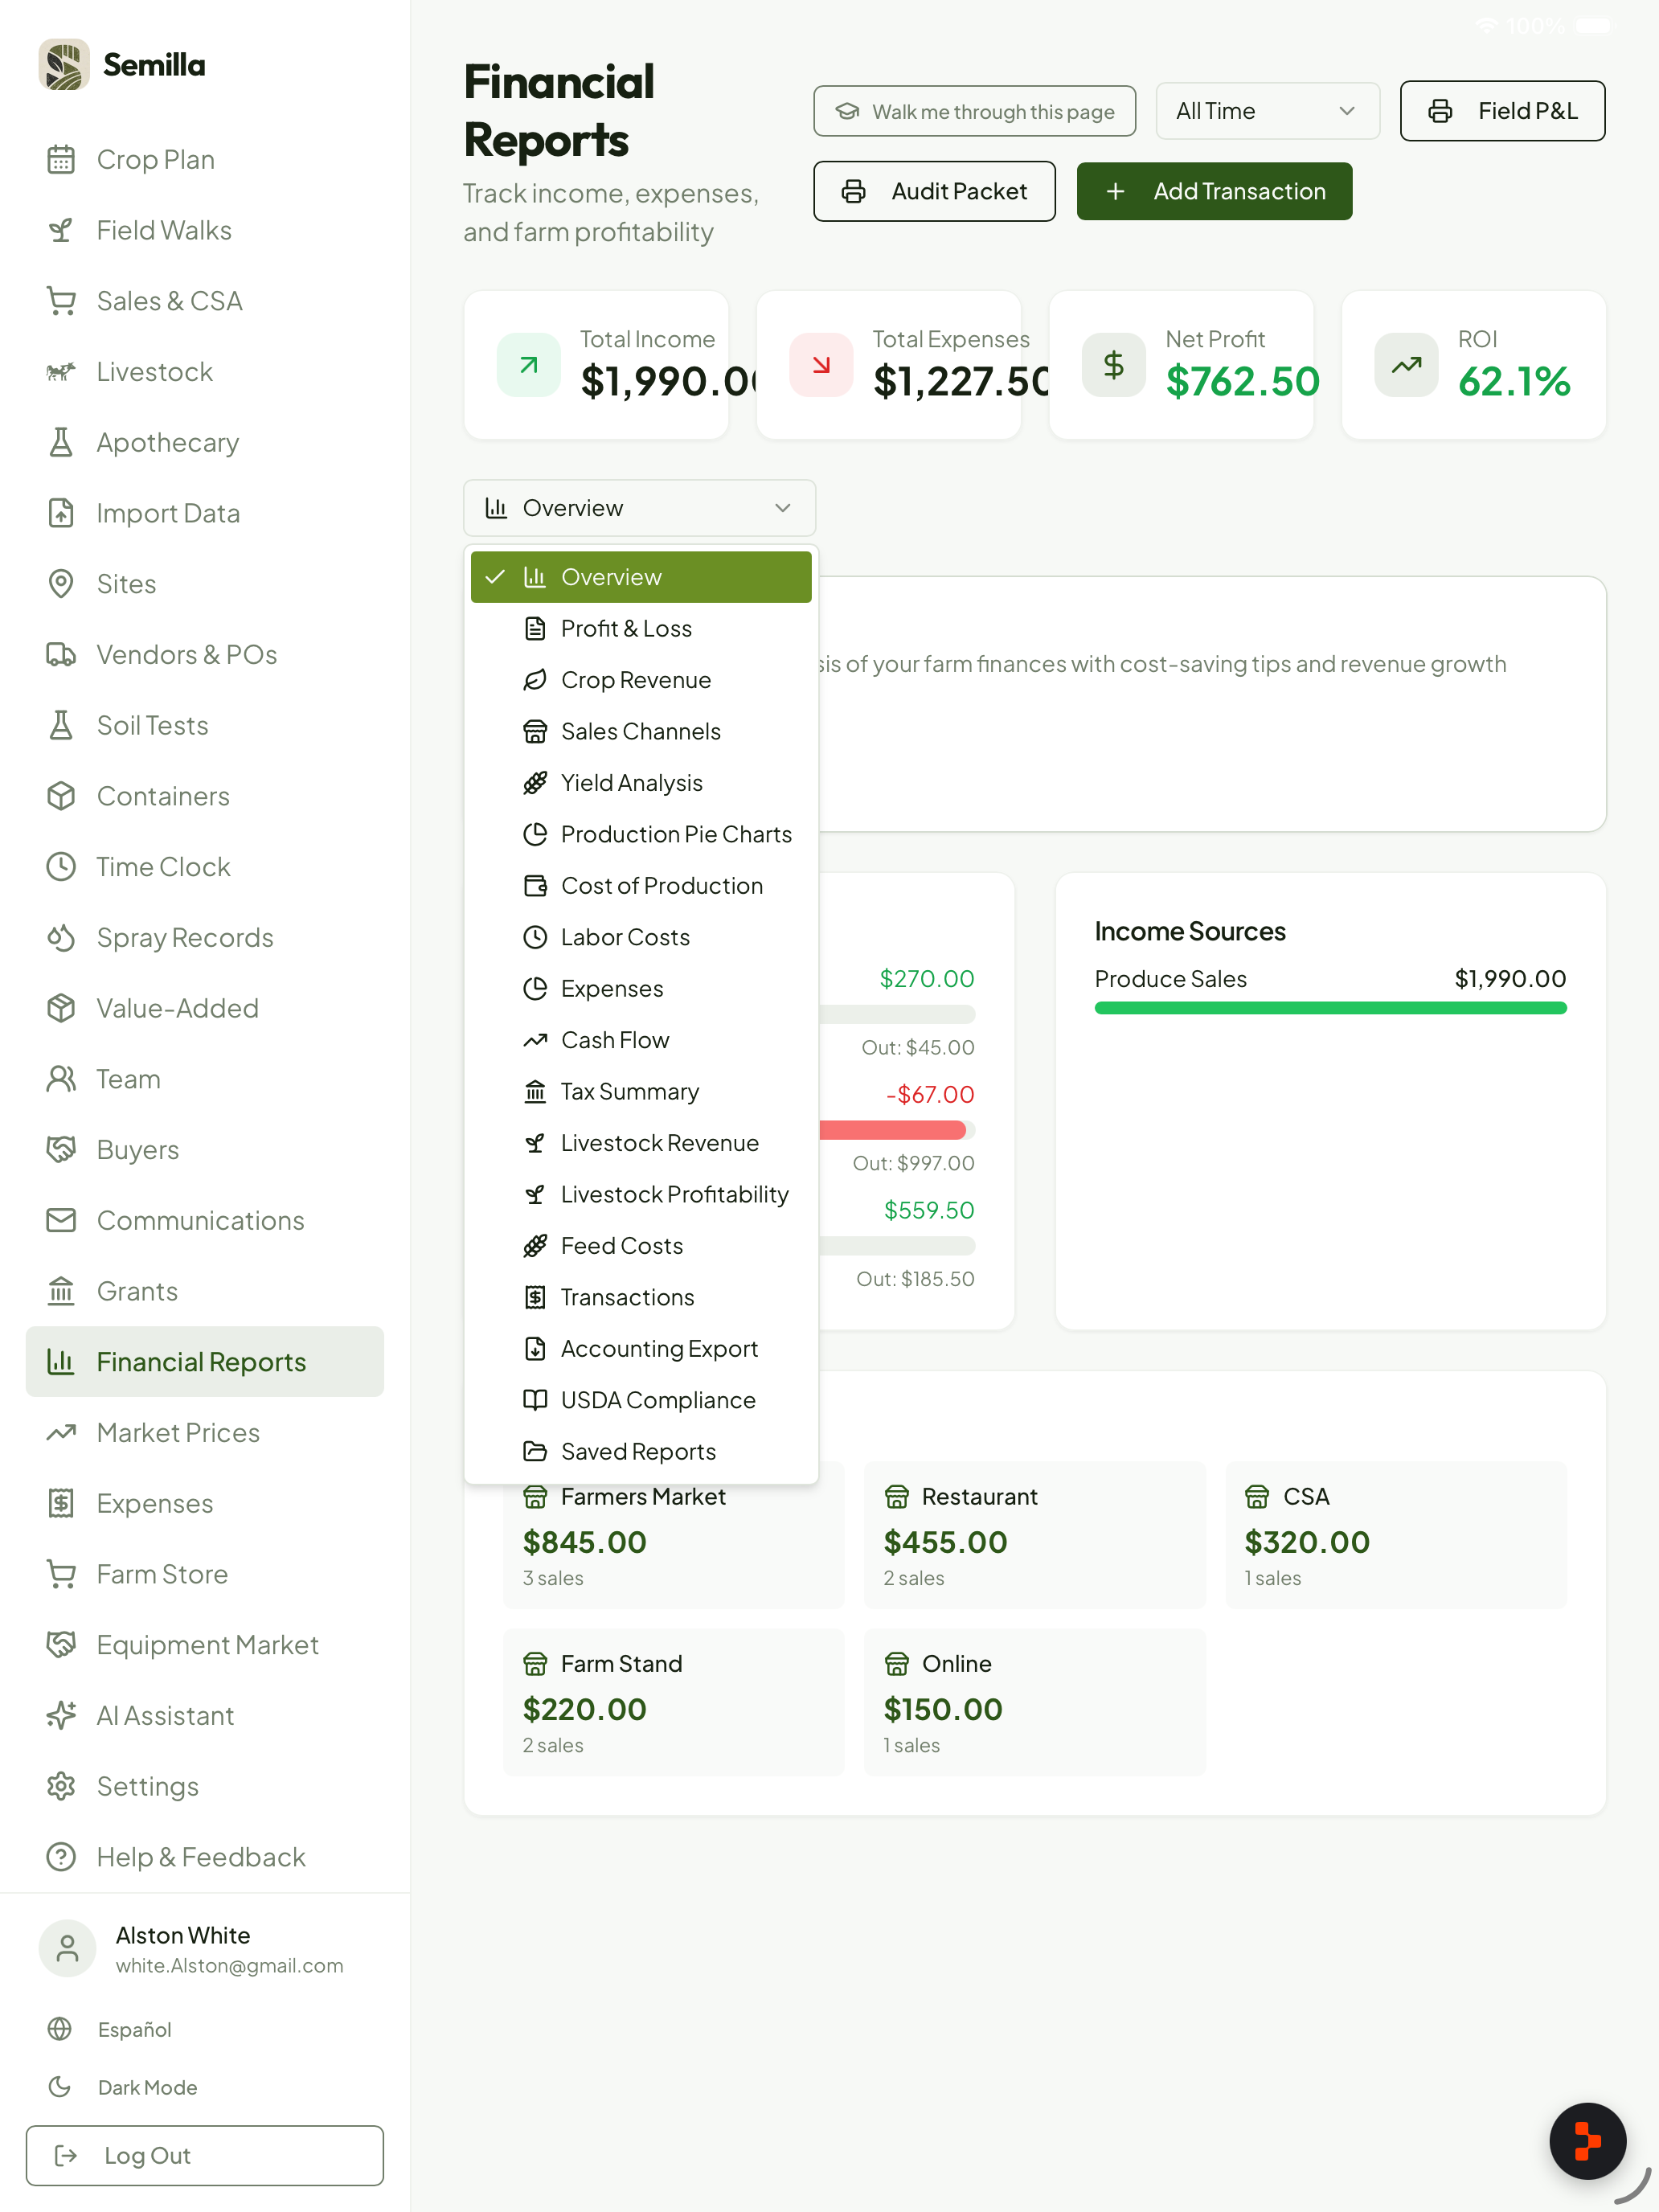
Task: Click the Total Income arrow icon
Action: point(528,365)
